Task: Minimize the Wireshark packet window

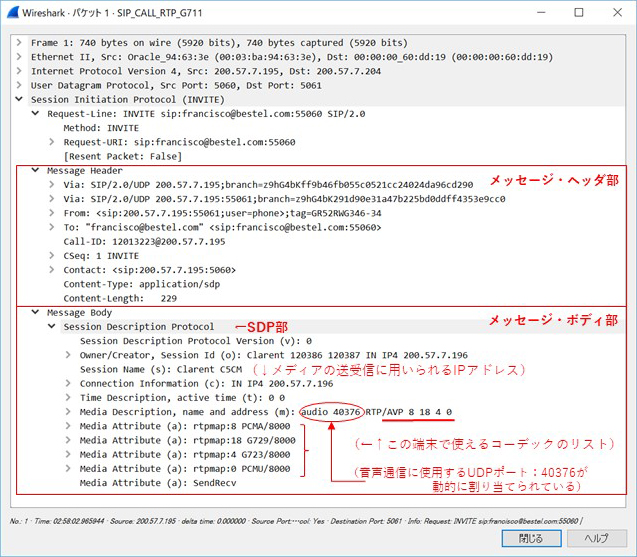Action: (541, 12)
